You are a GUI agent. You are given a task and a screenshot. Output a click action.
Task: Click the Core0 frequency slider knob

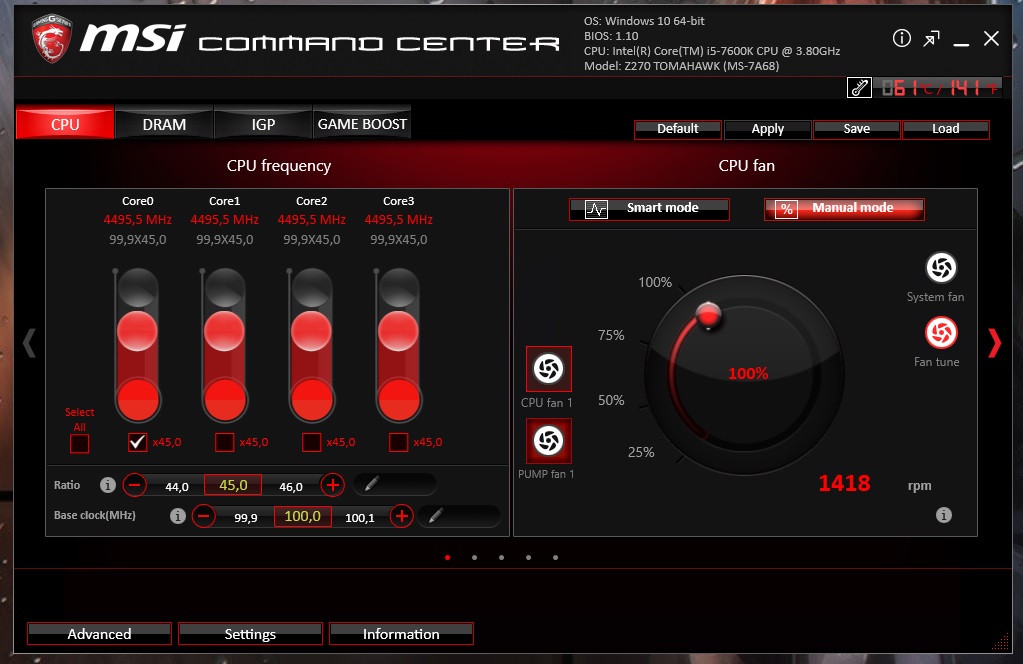coord(137,331)
